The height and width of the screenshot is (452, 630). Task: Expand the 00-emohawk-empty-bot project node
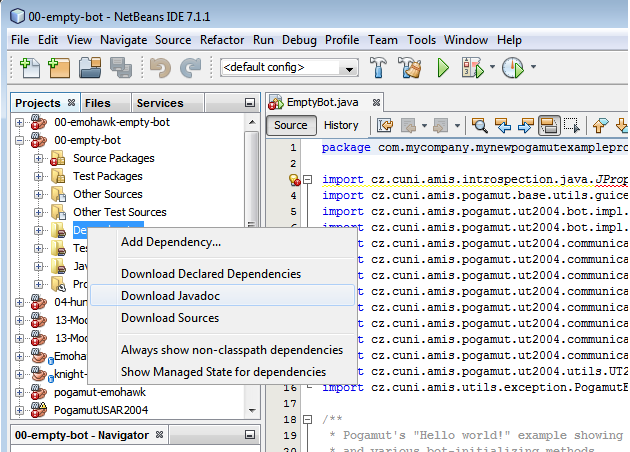(x=19, y=122)
